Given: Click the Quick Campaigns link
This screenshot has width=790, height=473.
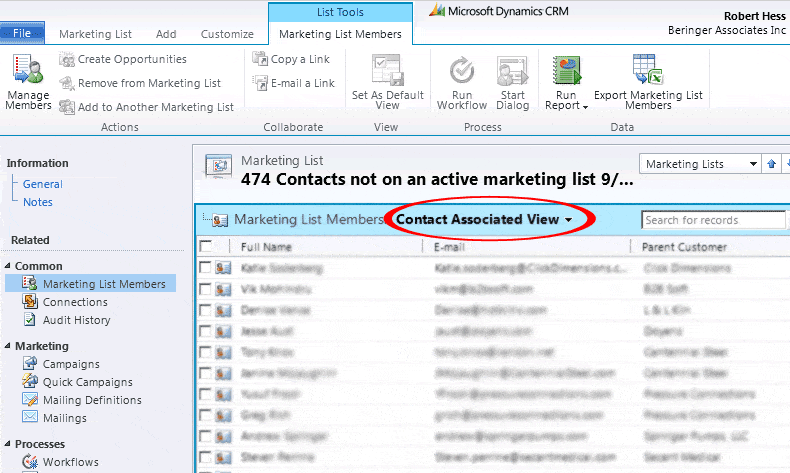Looking at the screenshot, I should (88, 382).
